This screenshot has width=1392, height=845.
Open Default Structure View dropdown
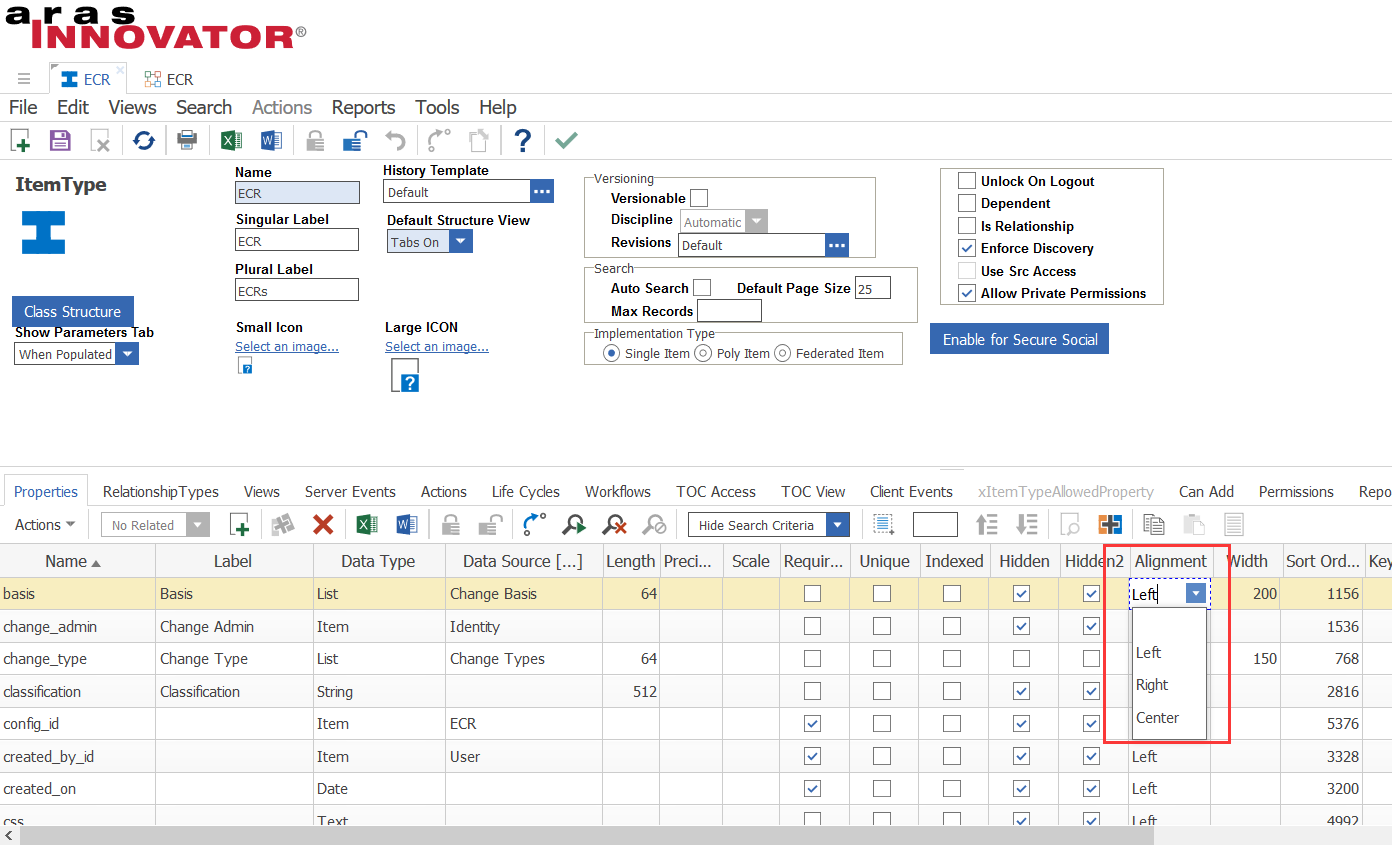[460, 242]
